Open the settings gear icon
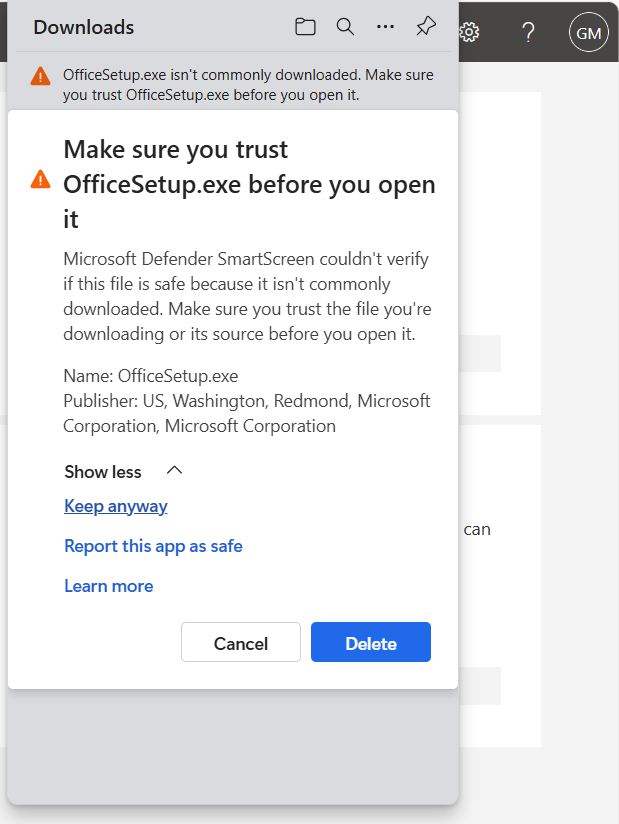 (469, 33)
